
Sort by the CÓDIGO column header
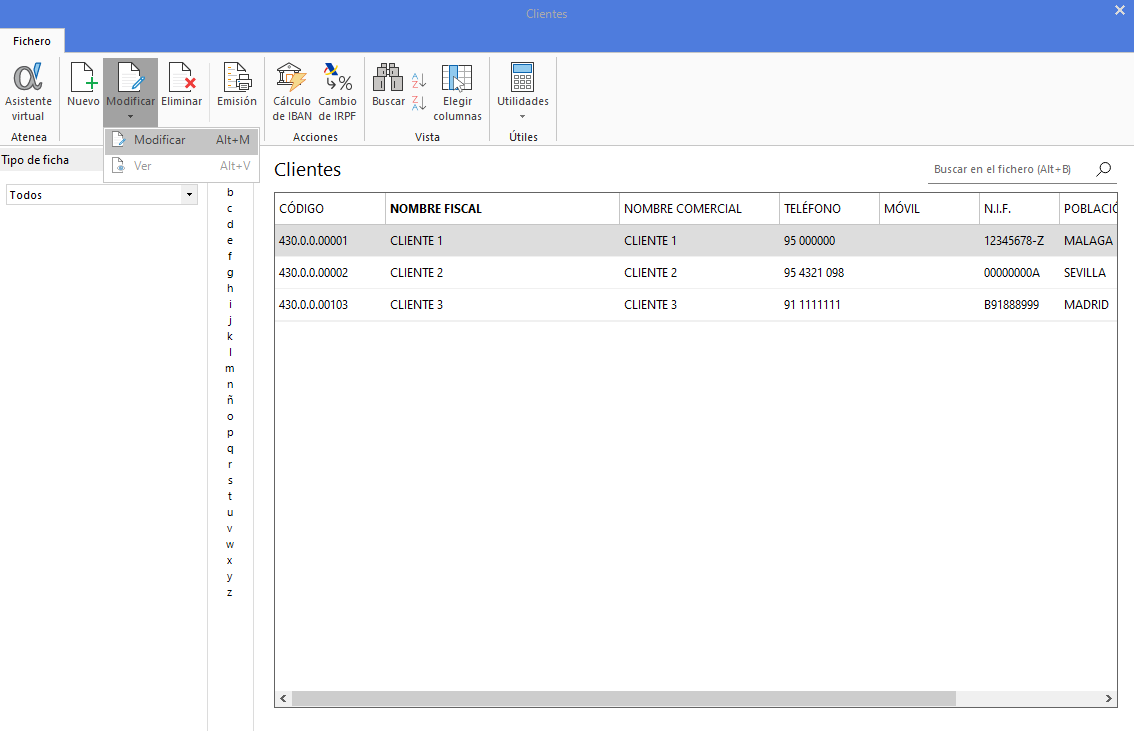tap(330, 208)
